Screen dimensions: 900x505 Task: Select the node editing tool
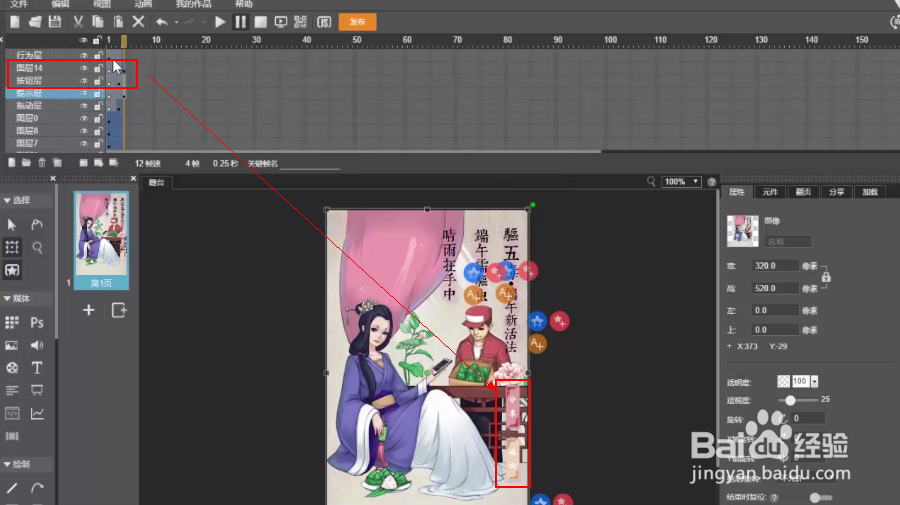click(37, 224)
